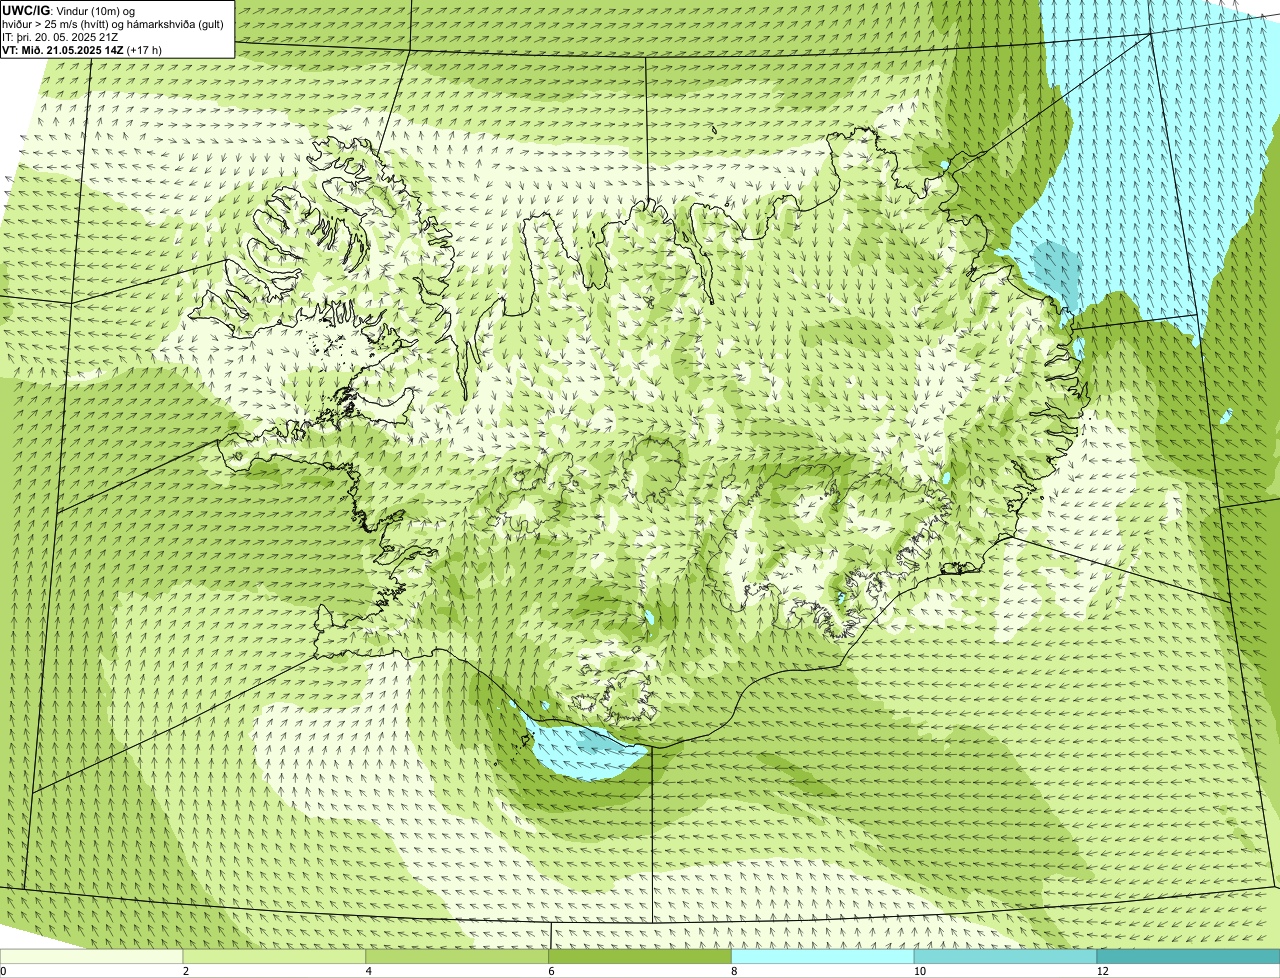Click the scale label '8'
The height and width of the screenshot is (978, 1280).
735,971
